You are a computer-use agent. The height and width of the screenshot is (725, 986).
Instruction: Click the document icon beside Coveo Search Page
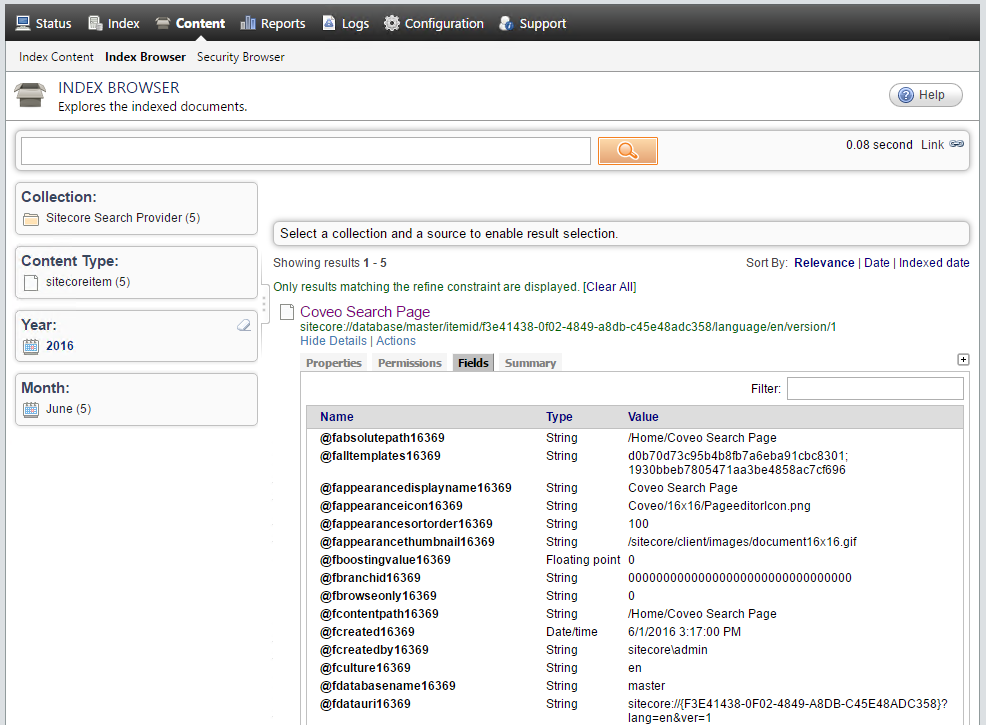[287, 312]
